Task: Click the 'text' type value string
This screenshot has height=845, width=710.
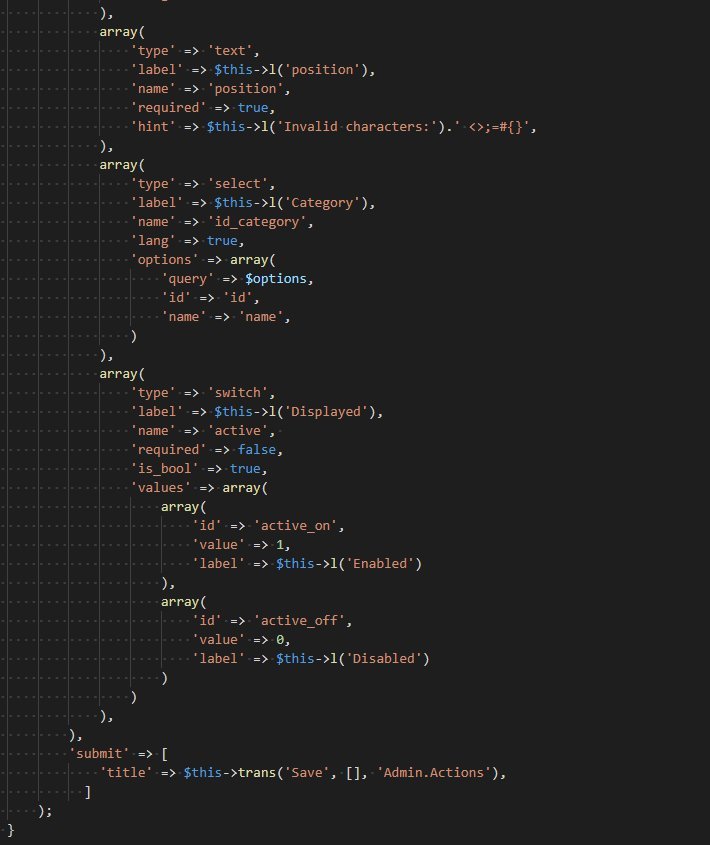Action: (x=230, y=51)
